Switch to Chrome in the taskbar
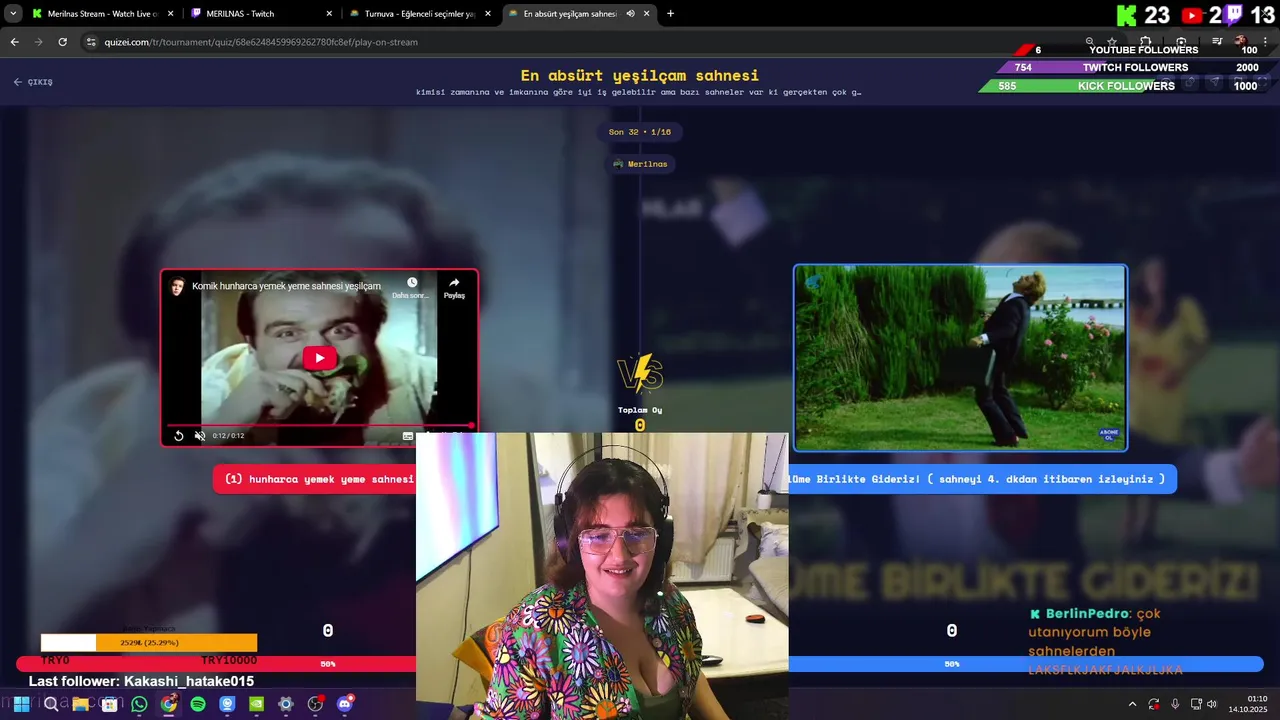The width and height of the screenshot is (1280, 720). [x=168, y=704]
